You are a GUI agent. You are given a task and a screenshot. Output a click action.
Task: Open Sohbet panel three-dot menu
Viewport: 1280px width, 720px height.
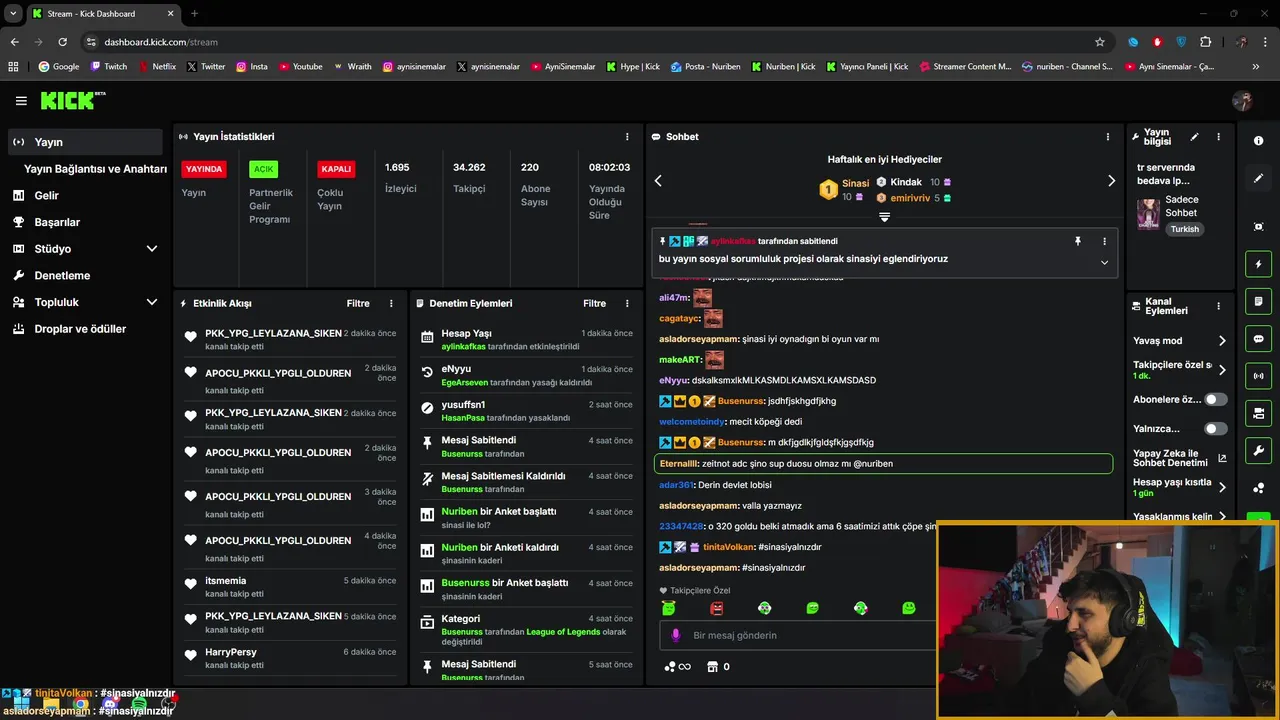pyautogui.click(x=1107, y=137)
